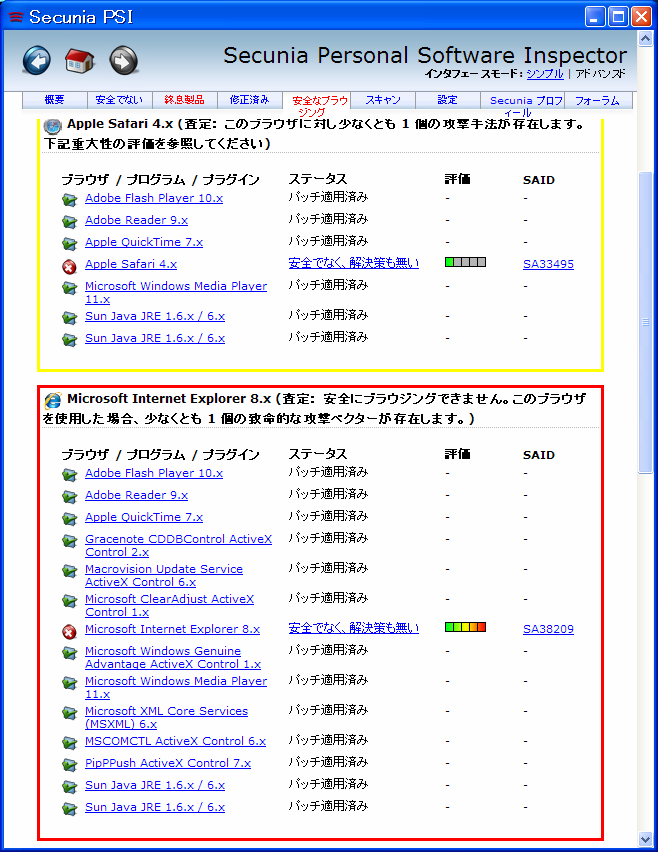Click the green icon beside Microsoft ClearAdjust ActiveX
The height and width of the screenshot is (852, 658).
(x=69, y=602)
